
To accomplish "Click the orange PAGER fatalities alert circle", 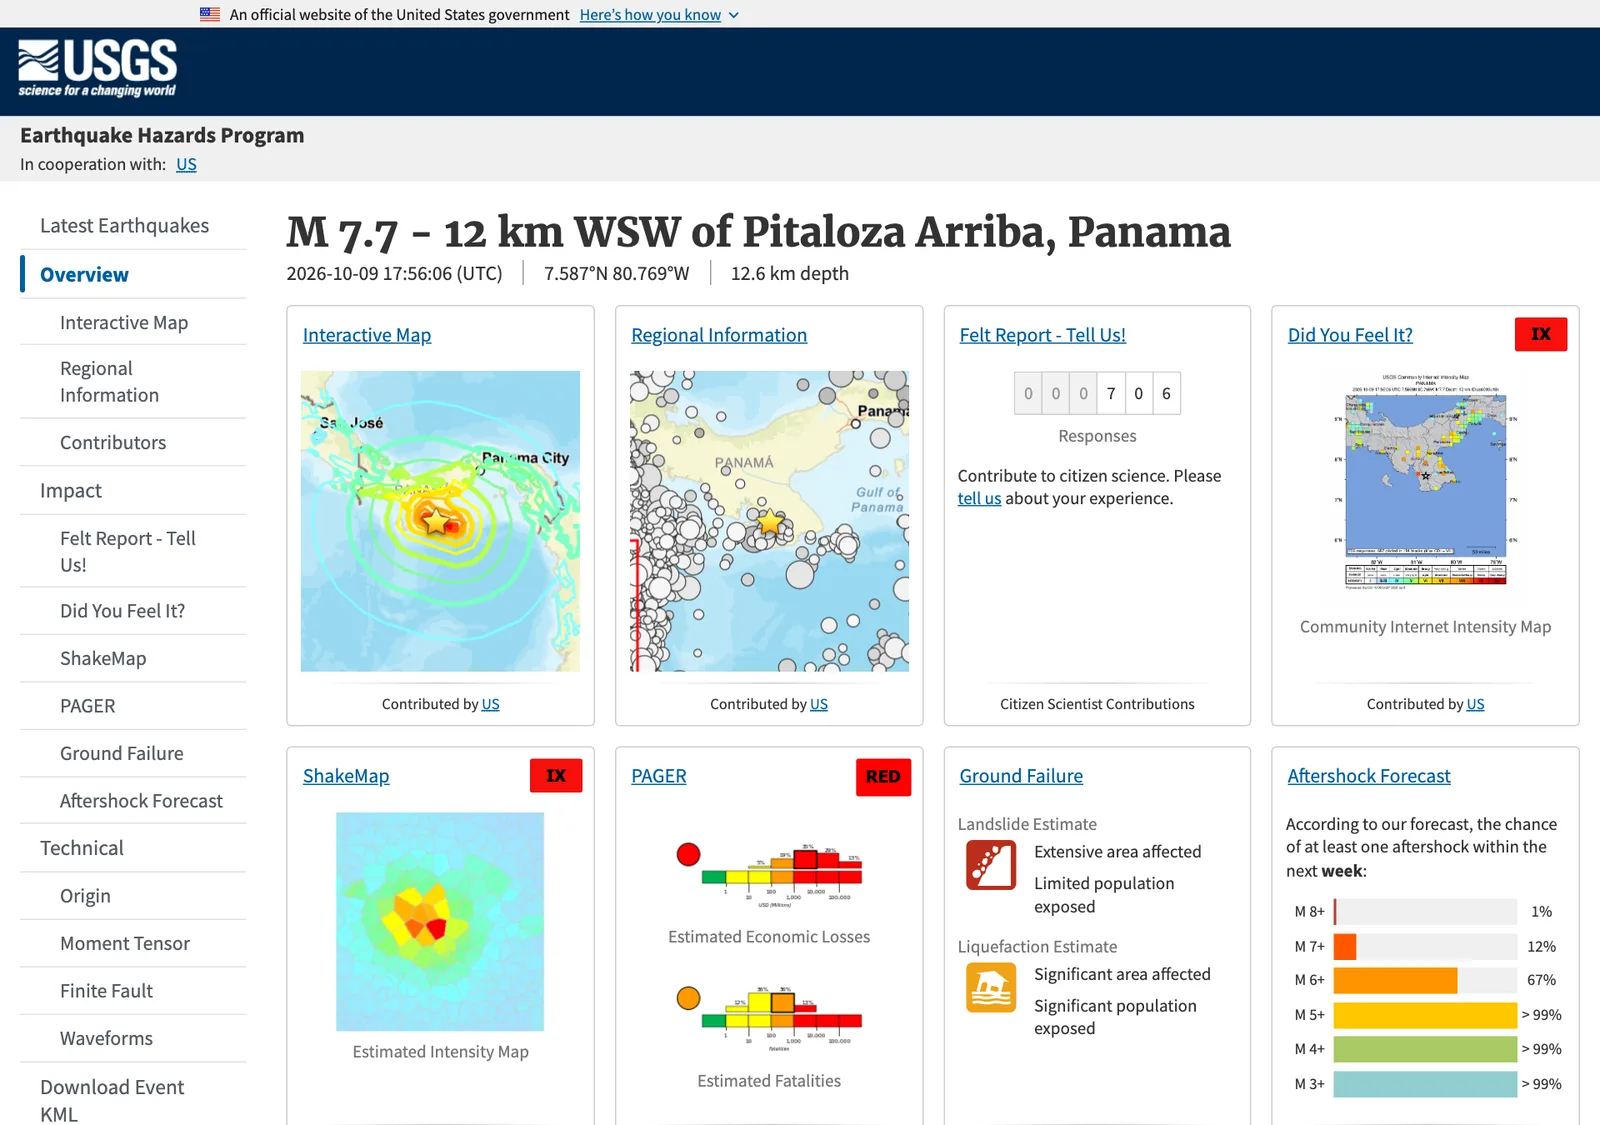I will 688,998.
